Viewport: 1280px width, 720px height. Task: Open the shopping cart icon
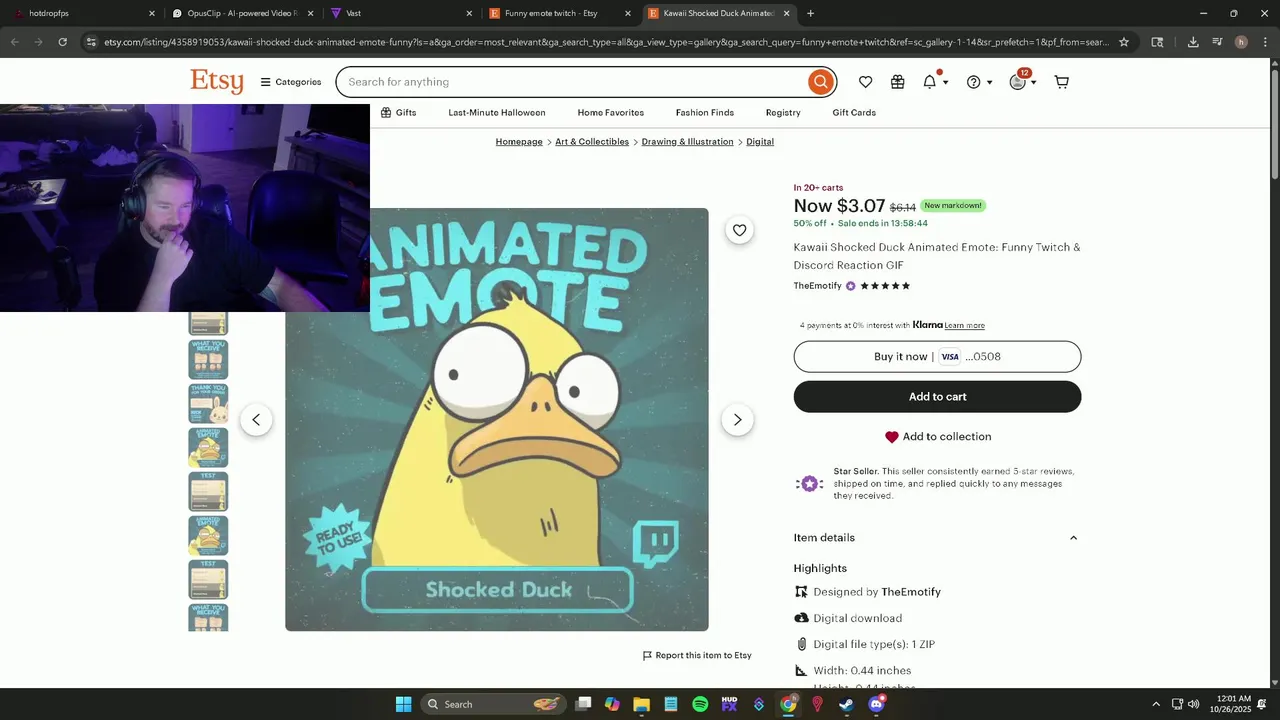click(x=1062, y=82)
